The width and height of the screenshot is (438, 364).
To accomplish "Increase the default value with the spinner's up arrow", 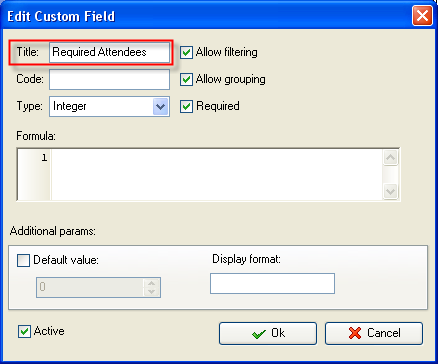I will click(x=152, y=283).
